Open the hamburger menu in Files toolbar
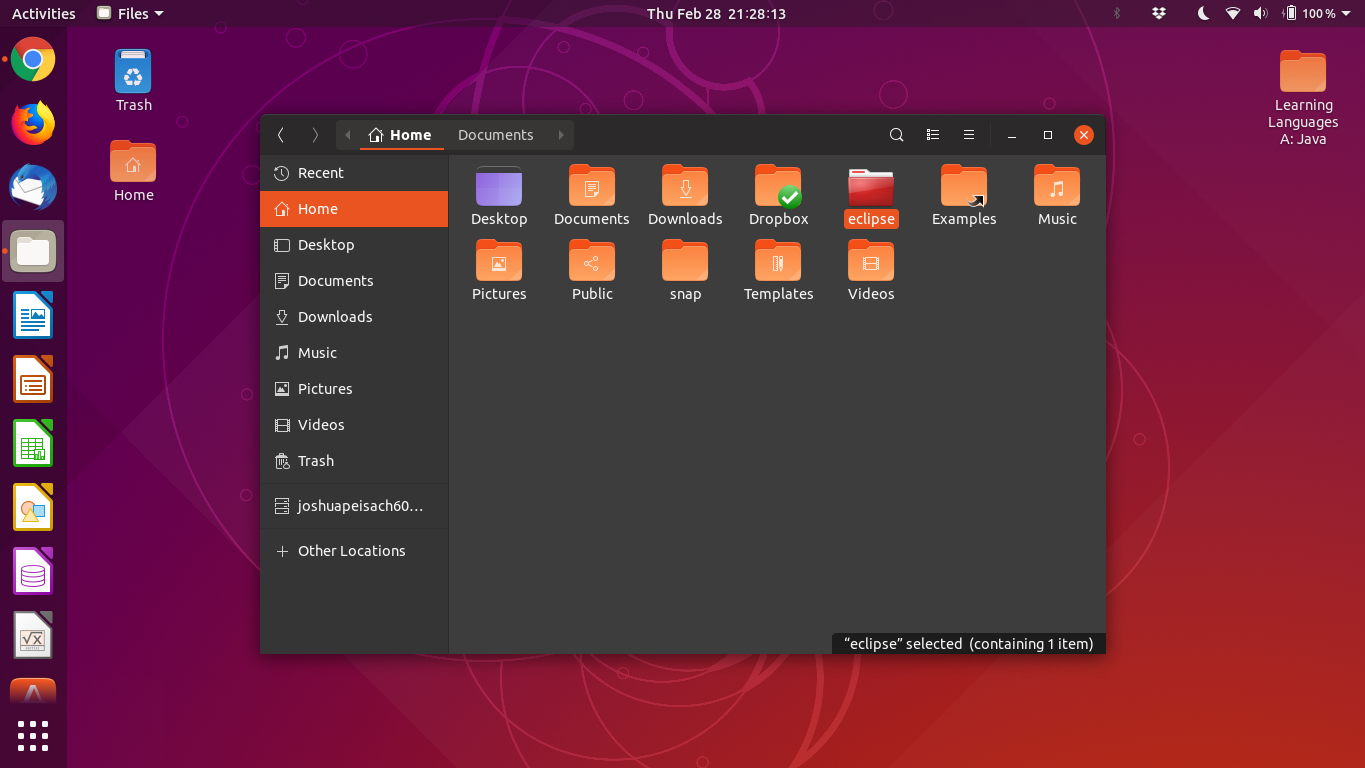Viewport: 1365px width, 768px height. pos(969,135)
